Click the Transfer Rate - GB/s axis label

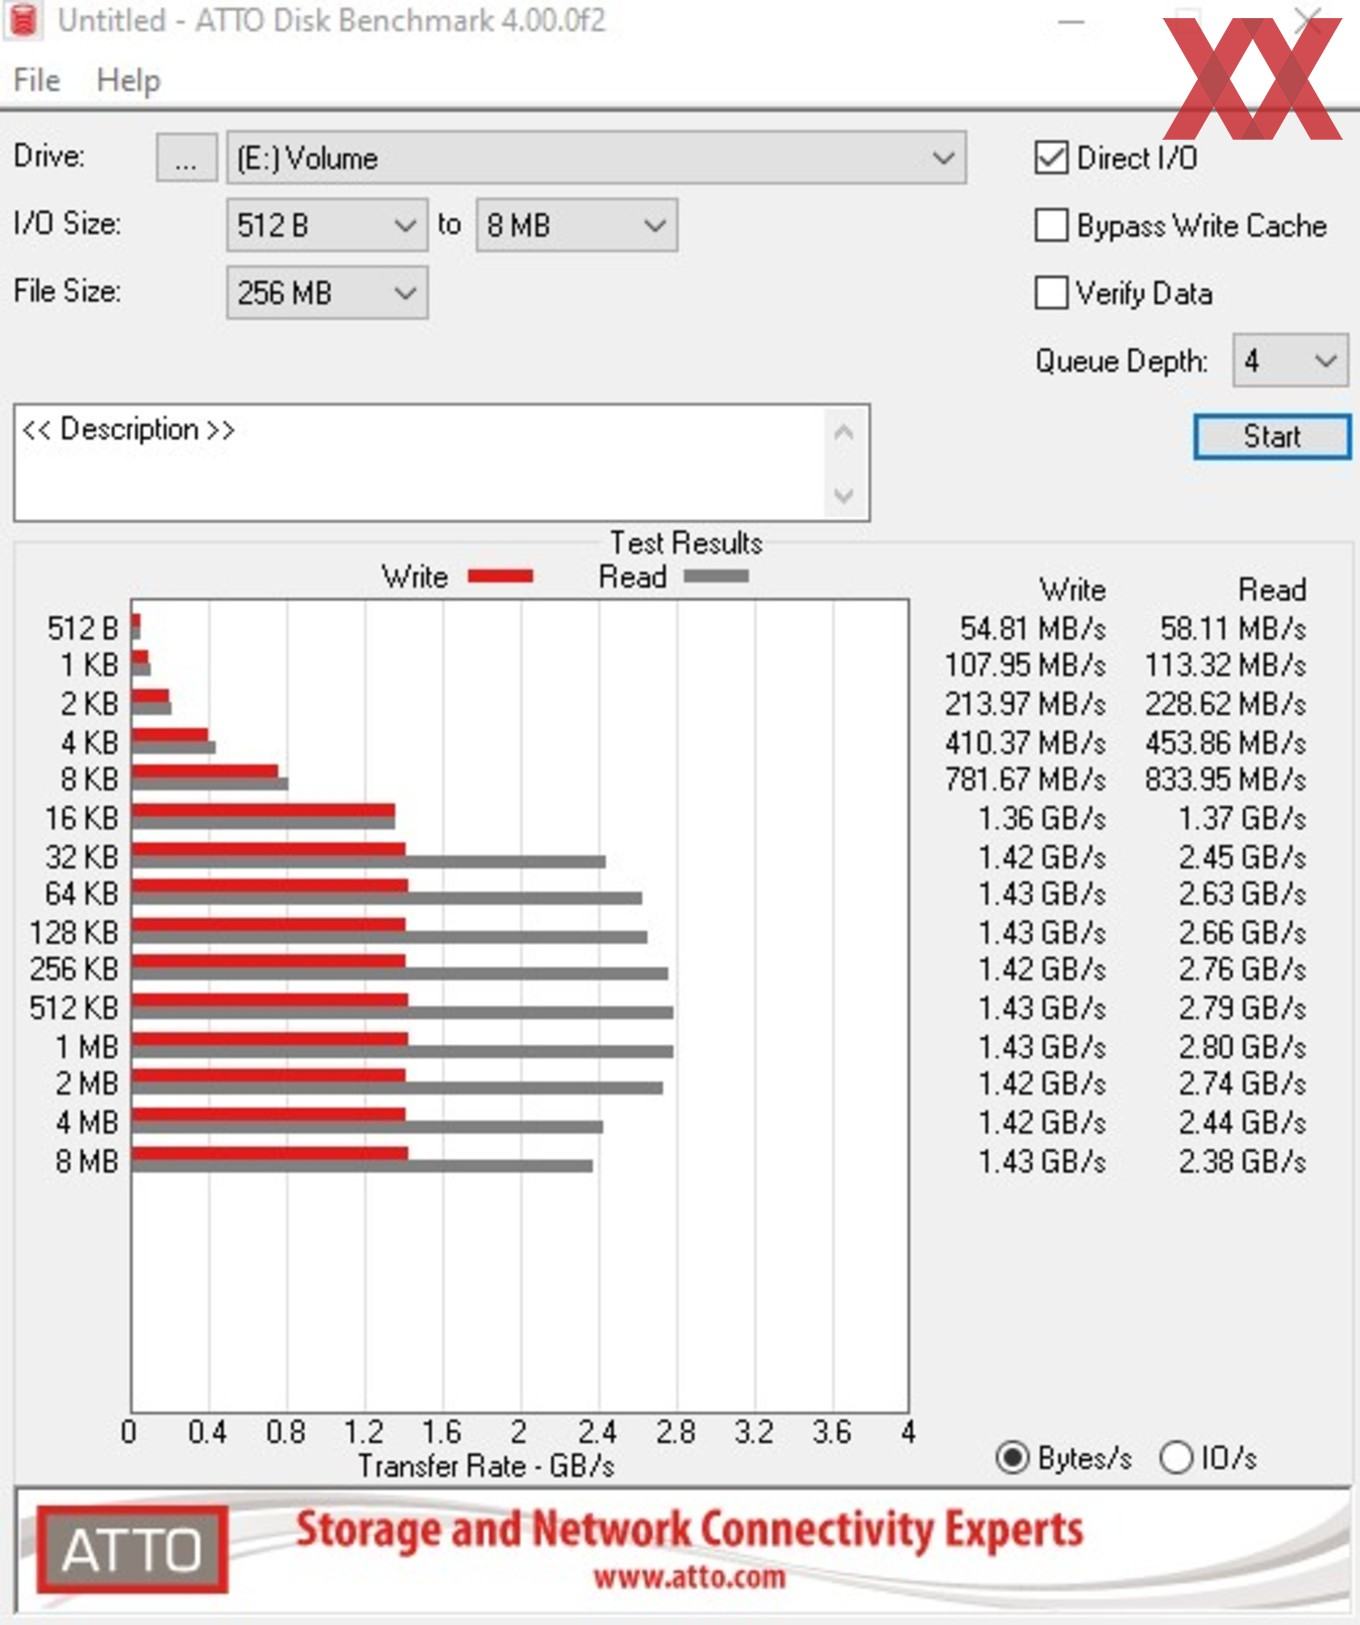(x=486, y=1466)
